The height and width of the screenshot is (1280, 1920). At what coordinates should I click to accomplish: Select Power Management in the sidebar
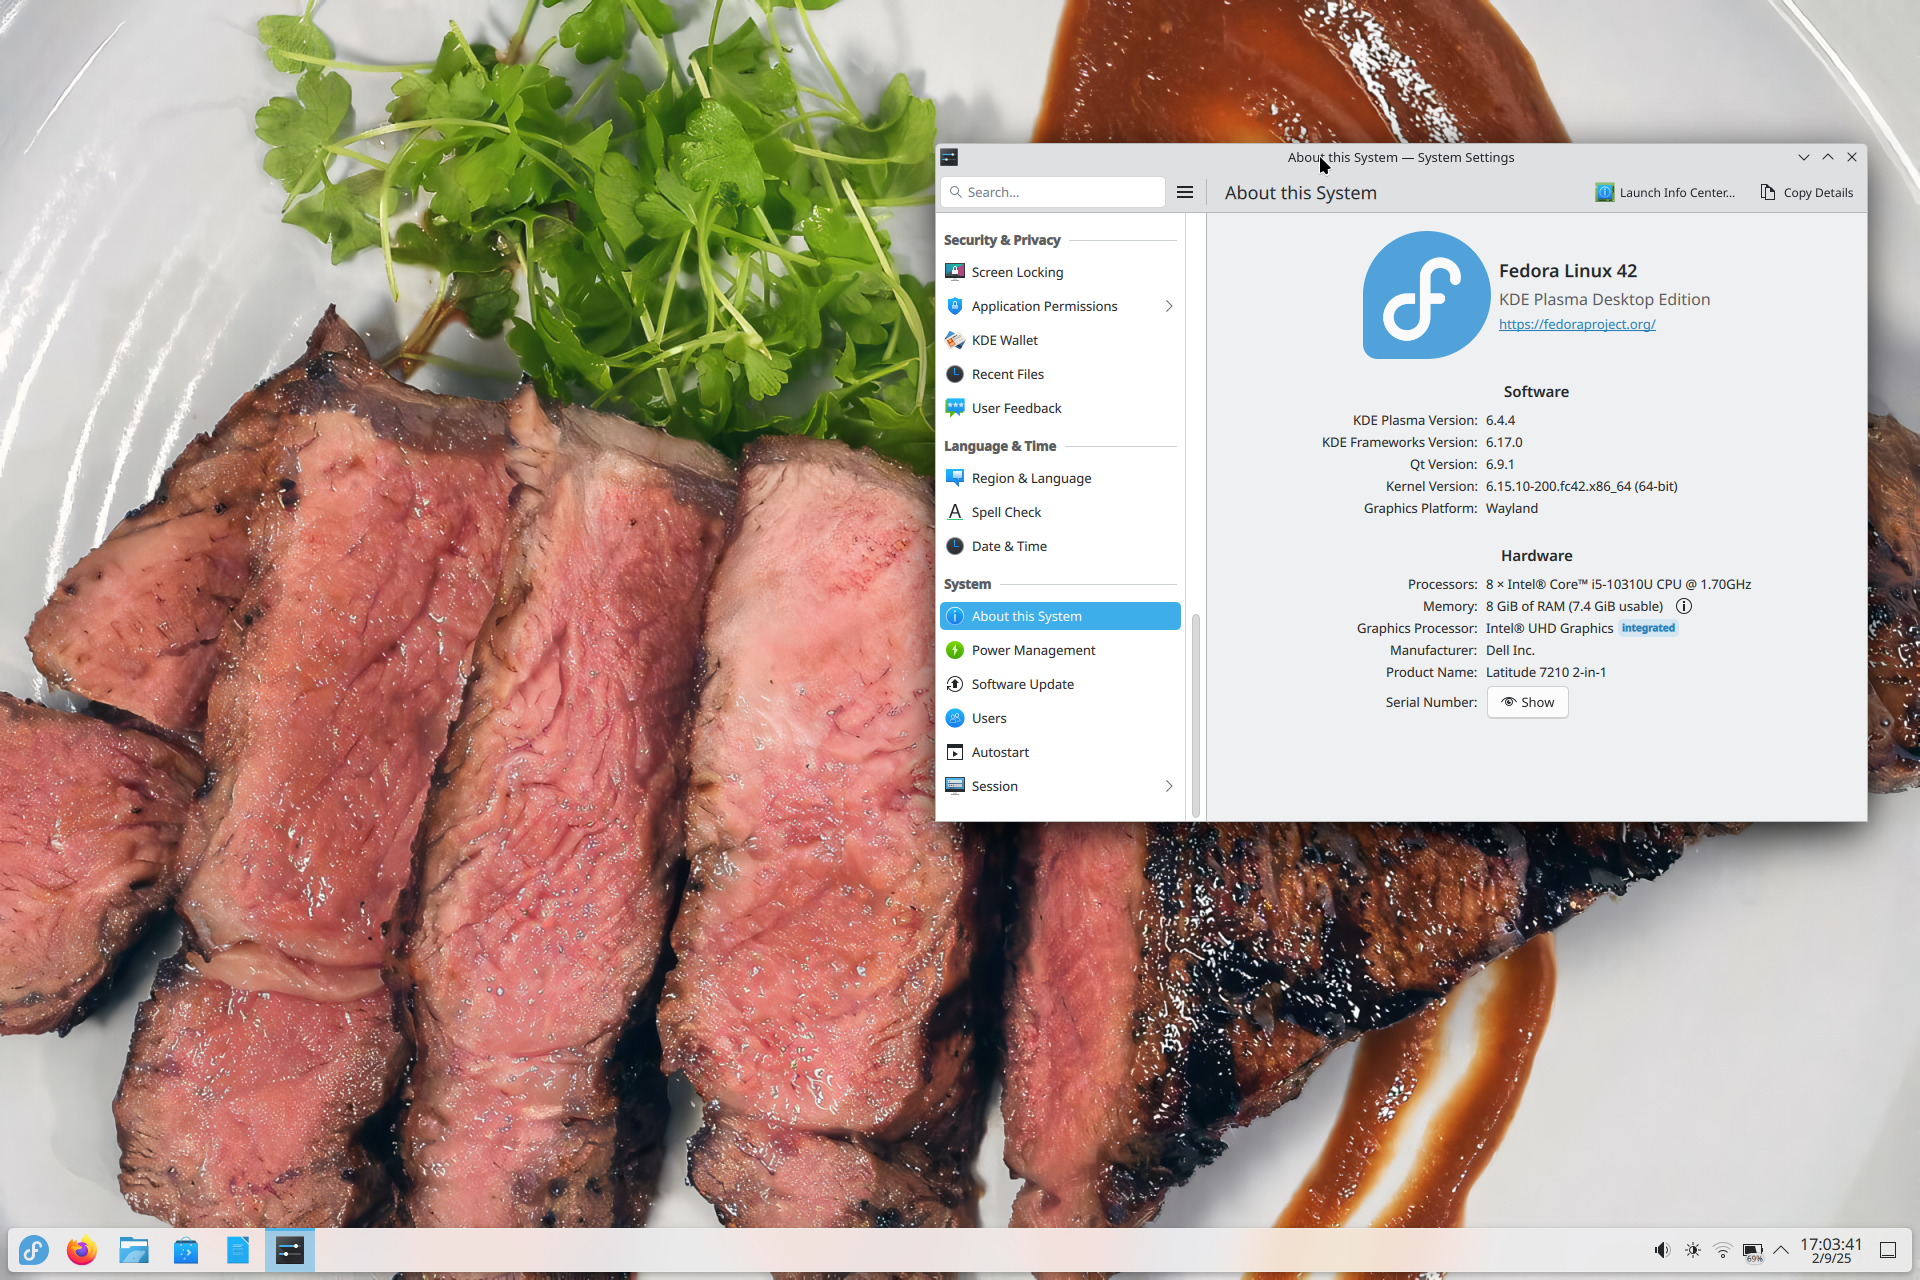click(x=1033, y=650)
